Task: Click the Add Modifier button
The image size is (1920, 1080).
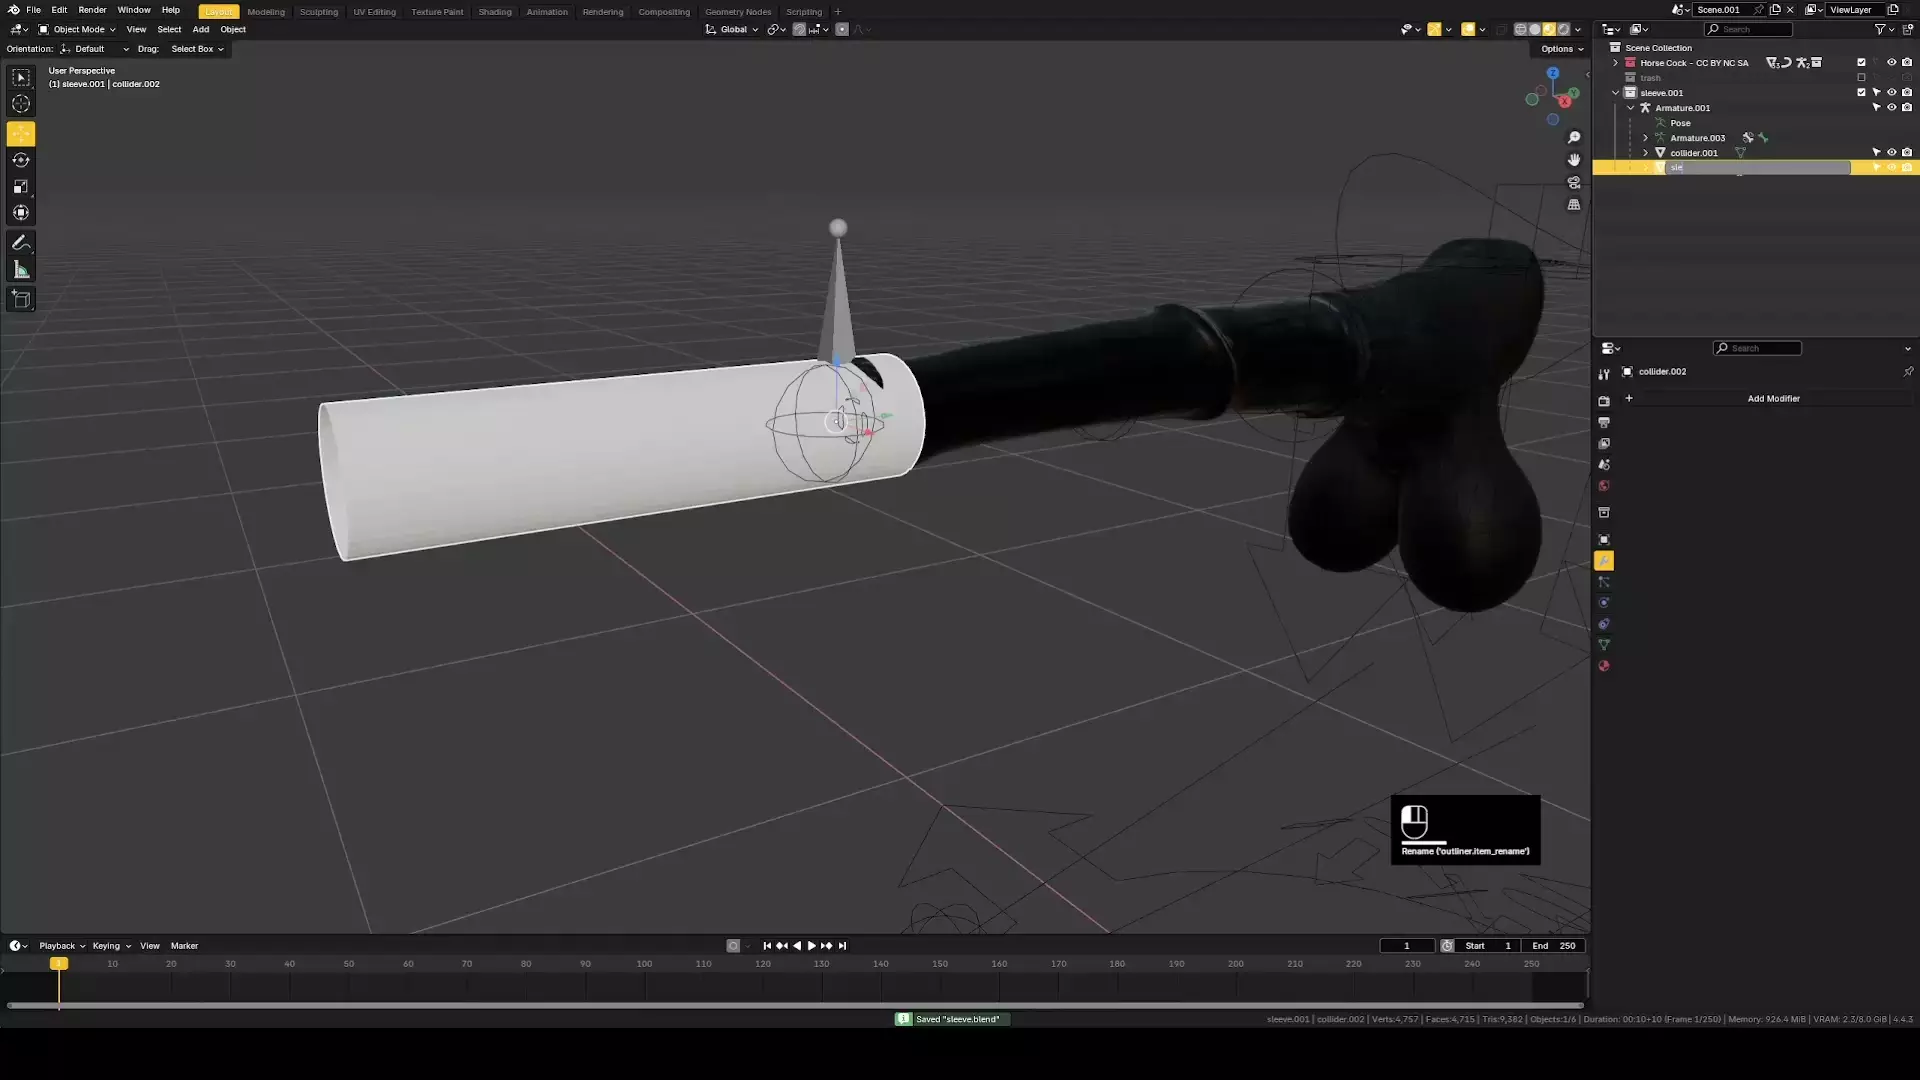Action: tap(1772, 398)
